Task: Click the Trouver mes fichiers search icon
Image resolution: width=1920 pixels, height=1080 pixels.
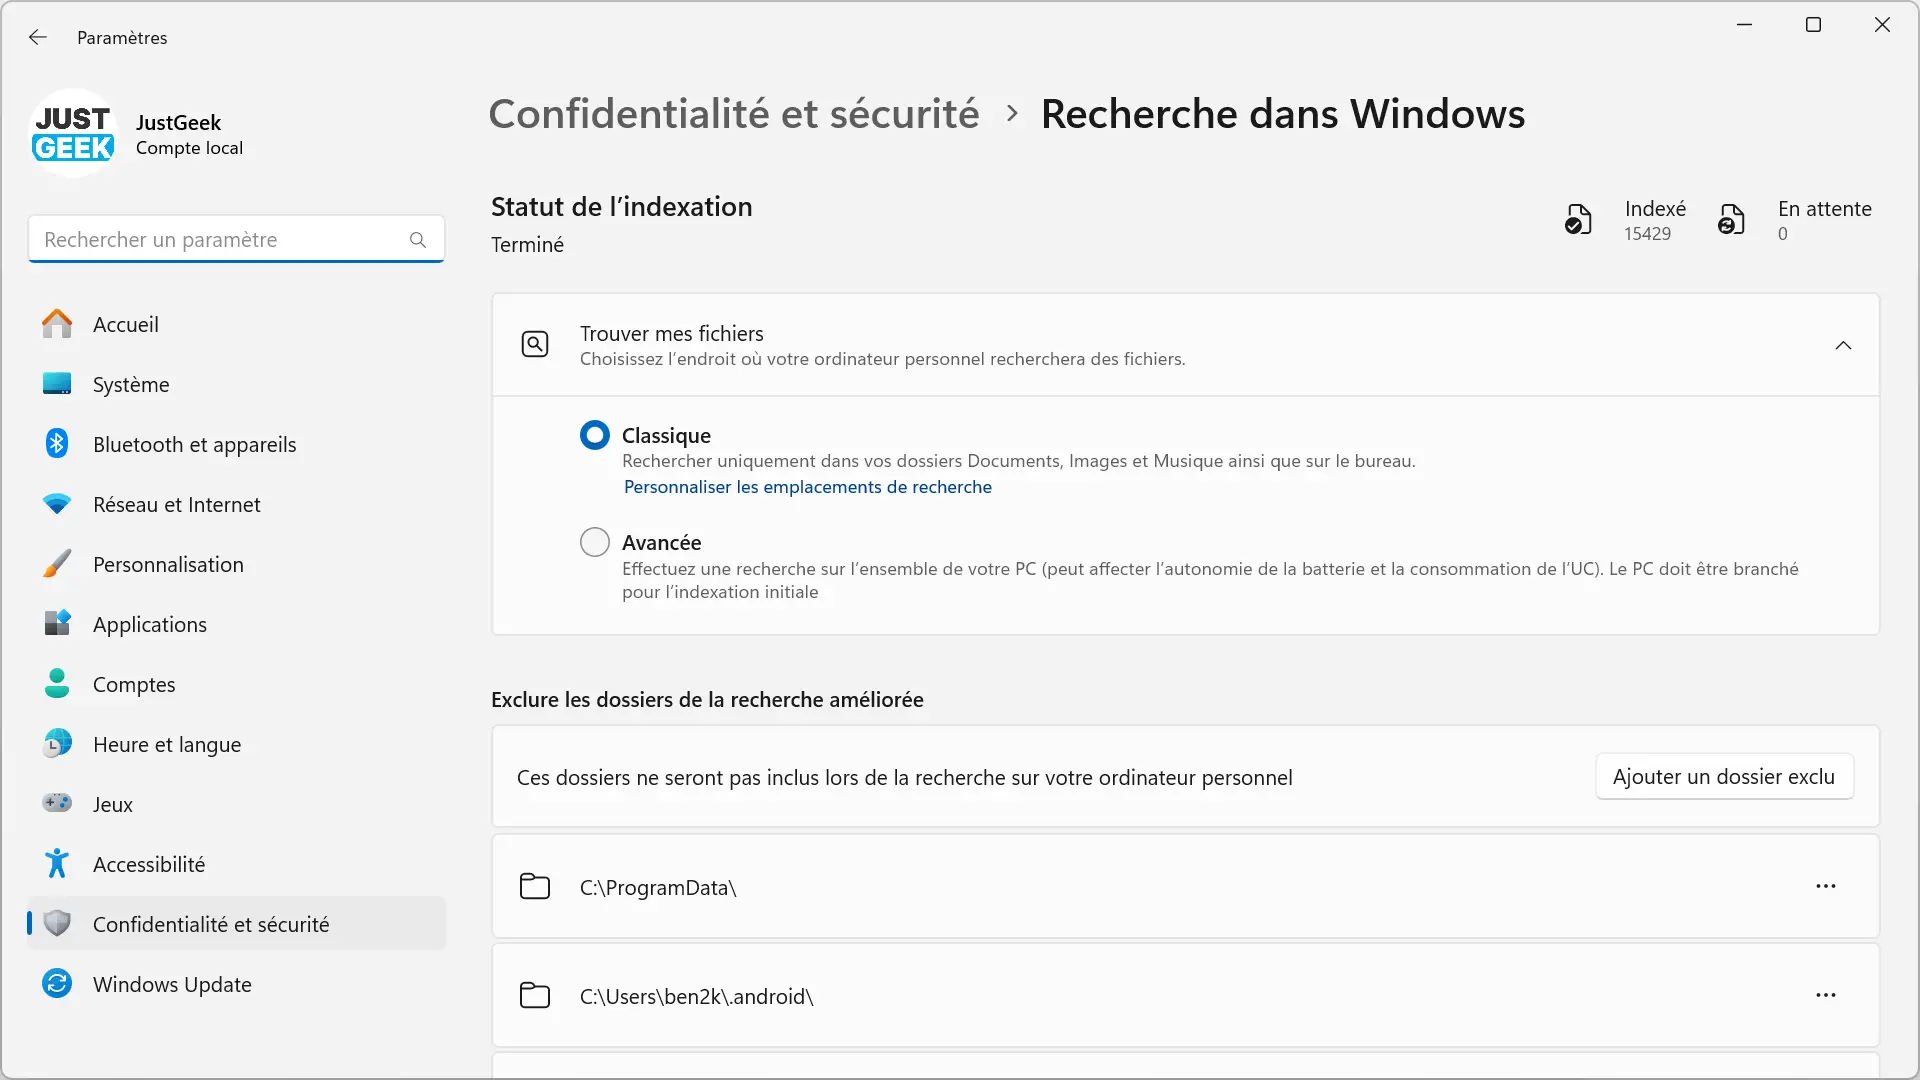Action: (x=535, y=345)
